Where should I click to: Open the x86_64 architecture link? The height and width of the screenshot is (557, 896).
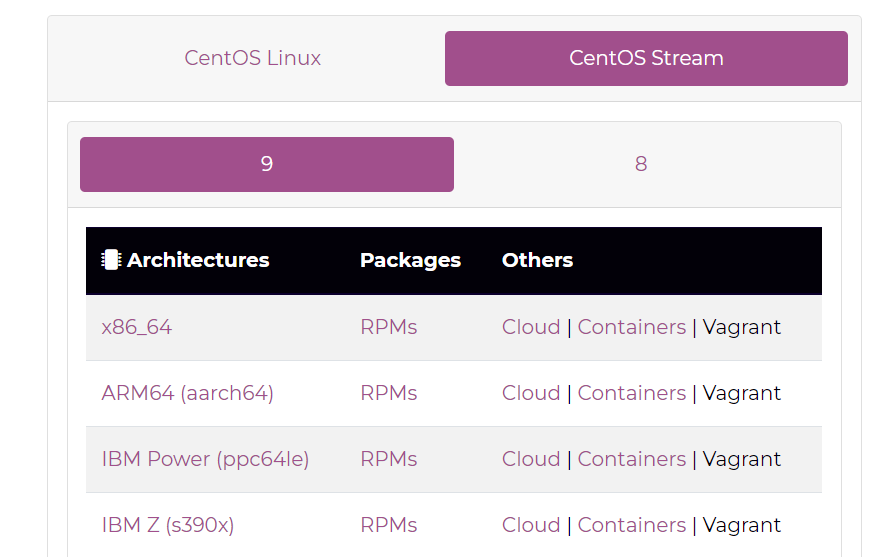click(x=137, y=327)
